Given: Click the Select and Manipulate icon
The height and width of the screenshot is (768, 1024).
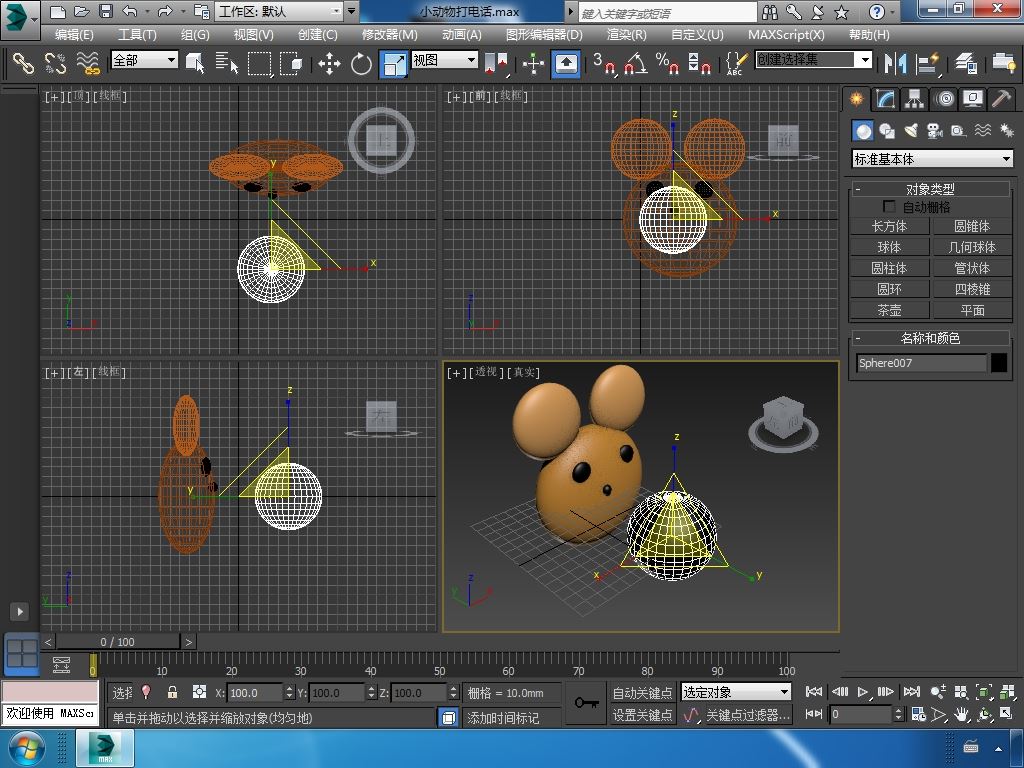Looking at the screenshot, I should coord(534,63).
